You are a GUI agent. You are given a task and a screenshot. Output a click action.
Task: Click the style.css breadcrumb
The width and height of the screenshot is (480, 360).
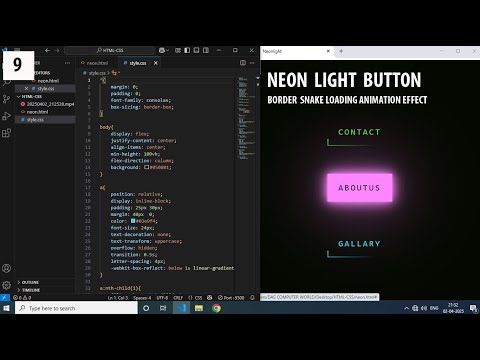(x=97, y=73)
